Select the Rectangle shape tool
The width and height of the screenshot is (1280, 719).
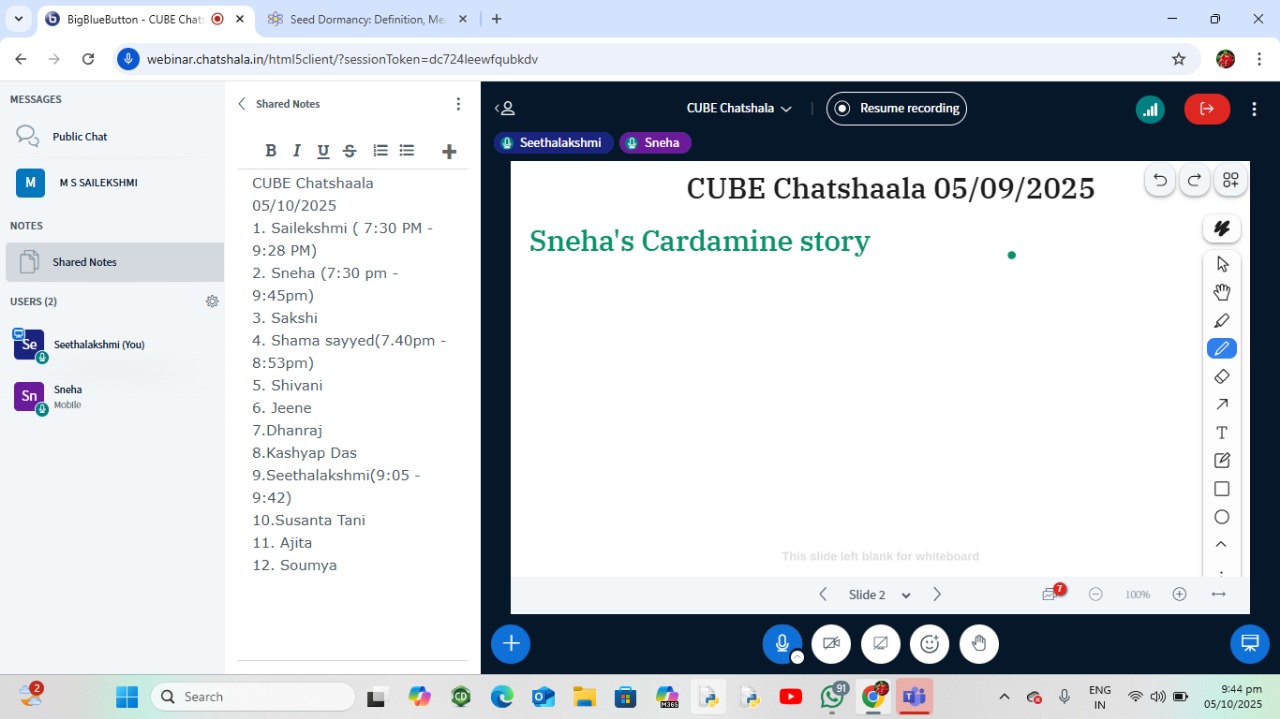coord(1221,489)
